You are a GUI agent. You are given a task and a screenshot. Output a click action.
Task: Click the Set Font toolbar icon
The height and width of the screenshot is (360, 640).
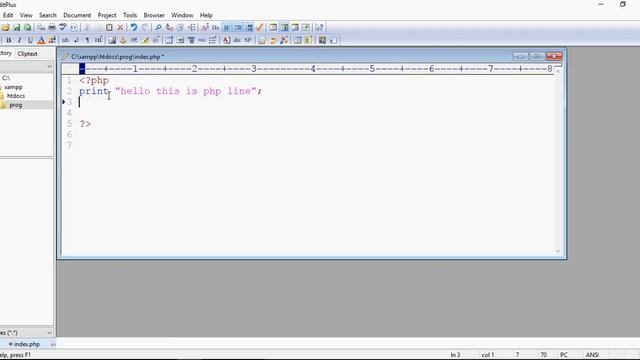[204, 27]
